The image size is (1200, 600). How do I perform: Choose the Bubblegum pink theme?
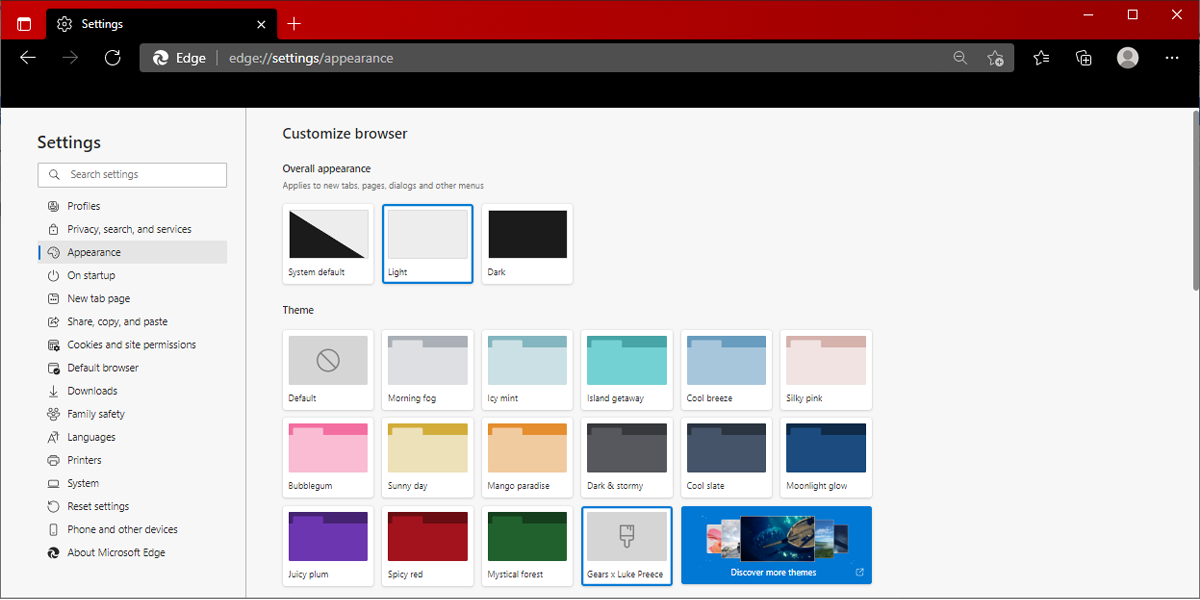tap(327, 457)
